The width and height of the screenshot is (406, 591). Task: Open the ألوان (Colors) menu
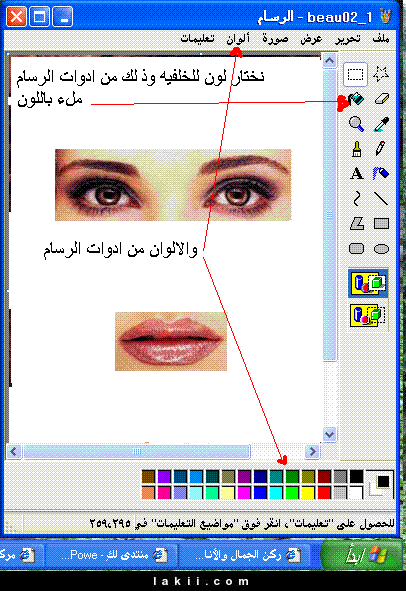coord(238,38)
